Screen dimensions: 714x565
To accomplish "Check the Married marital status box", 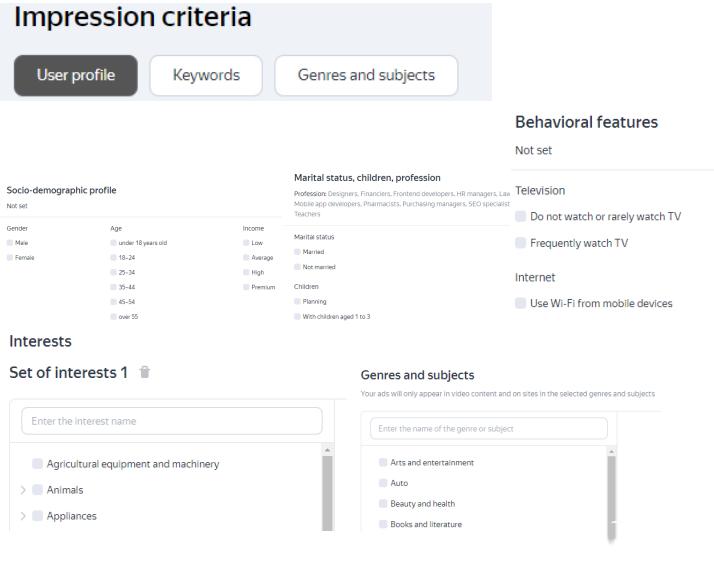I will pos(297,252).
